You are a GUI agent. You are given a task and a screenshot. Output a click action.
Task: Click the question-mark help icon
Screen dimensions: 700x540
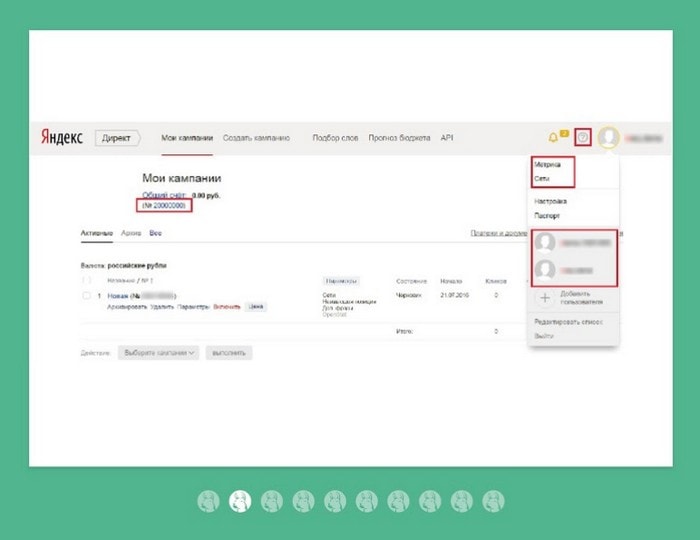pyautogui.click(x=583, y=137)
